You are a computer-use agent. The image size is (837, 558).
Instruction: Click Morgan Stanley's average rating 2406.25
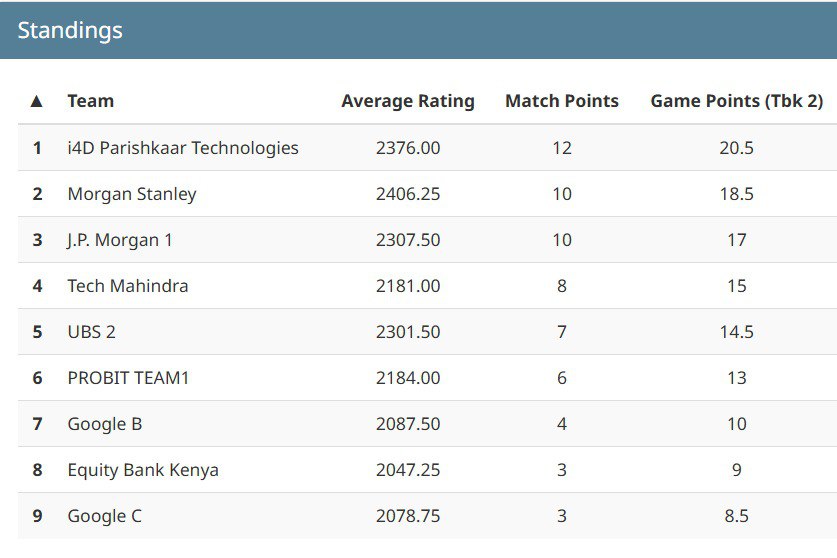click(x=407, y=194)
